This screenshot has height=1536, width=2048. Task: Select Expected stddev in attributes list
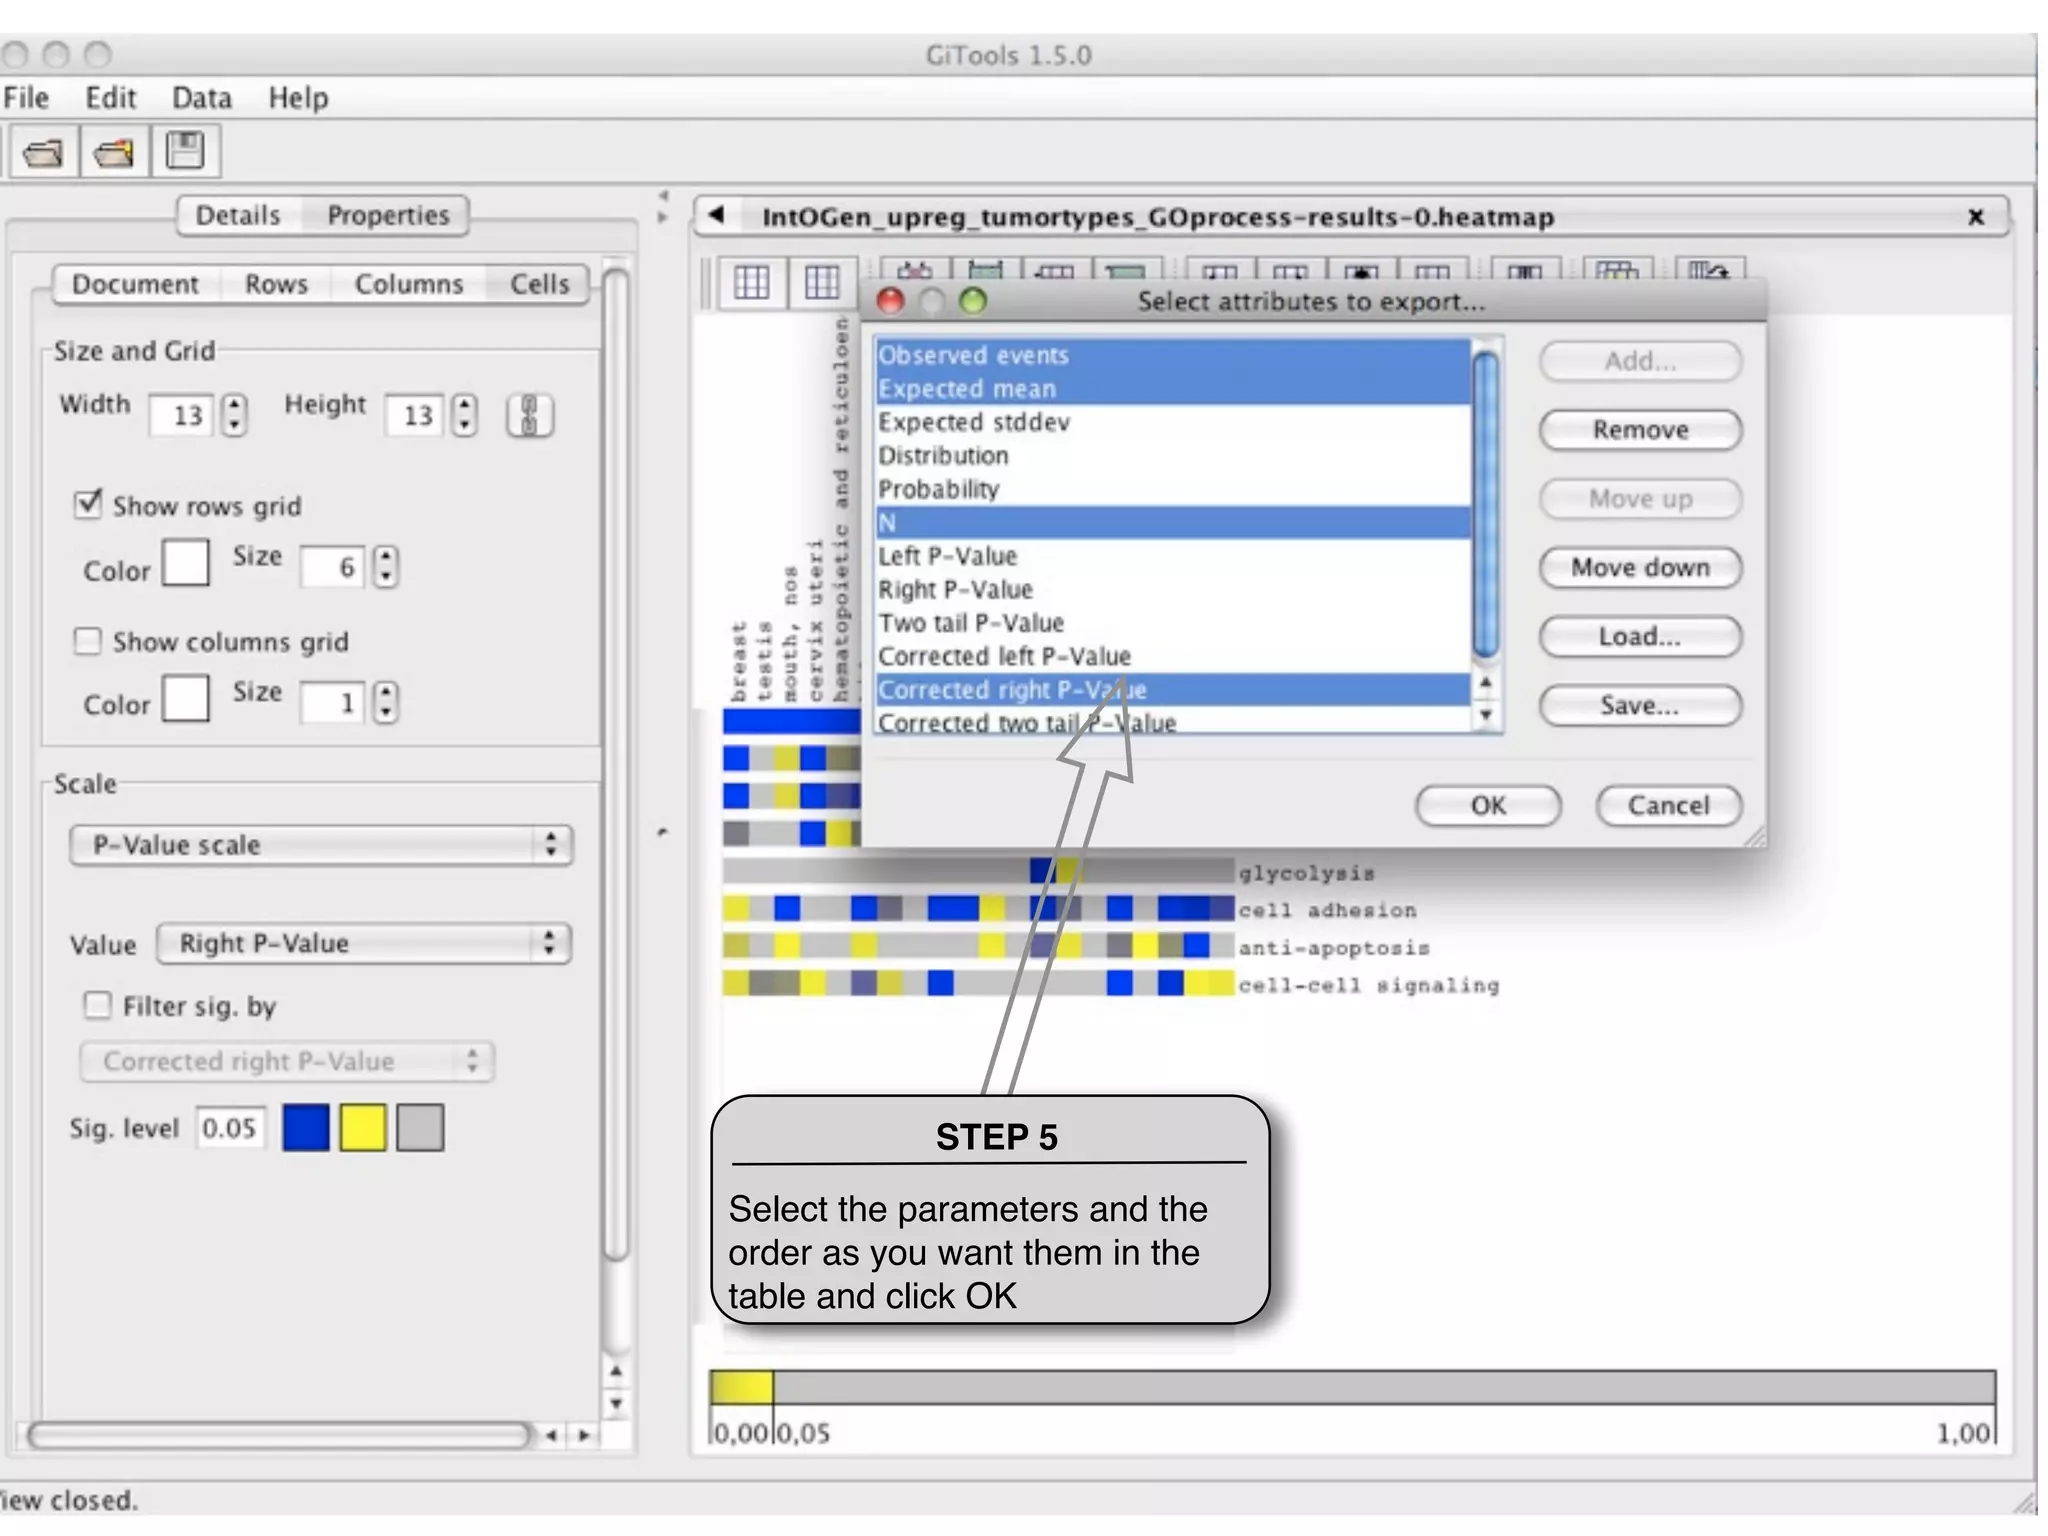(x=1173, y=422)
